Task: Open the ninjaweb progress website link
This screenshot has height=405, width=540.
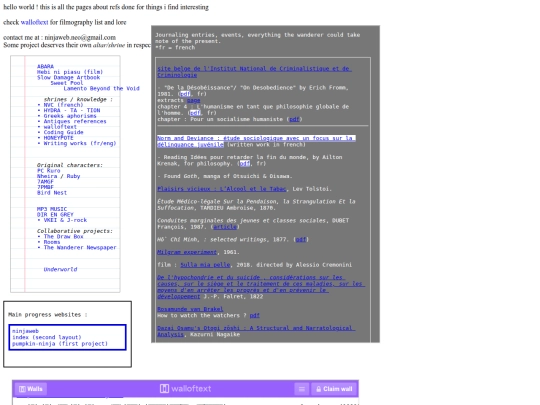Action: point(25,331)
